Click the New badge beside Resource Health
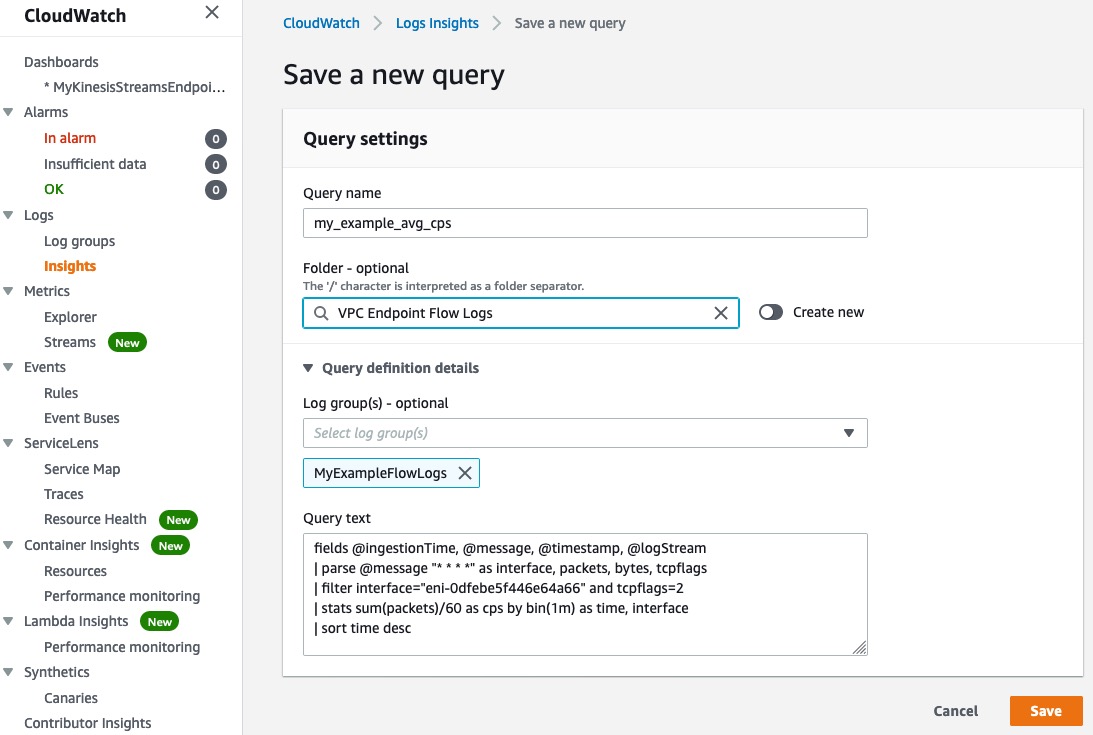 178,520
